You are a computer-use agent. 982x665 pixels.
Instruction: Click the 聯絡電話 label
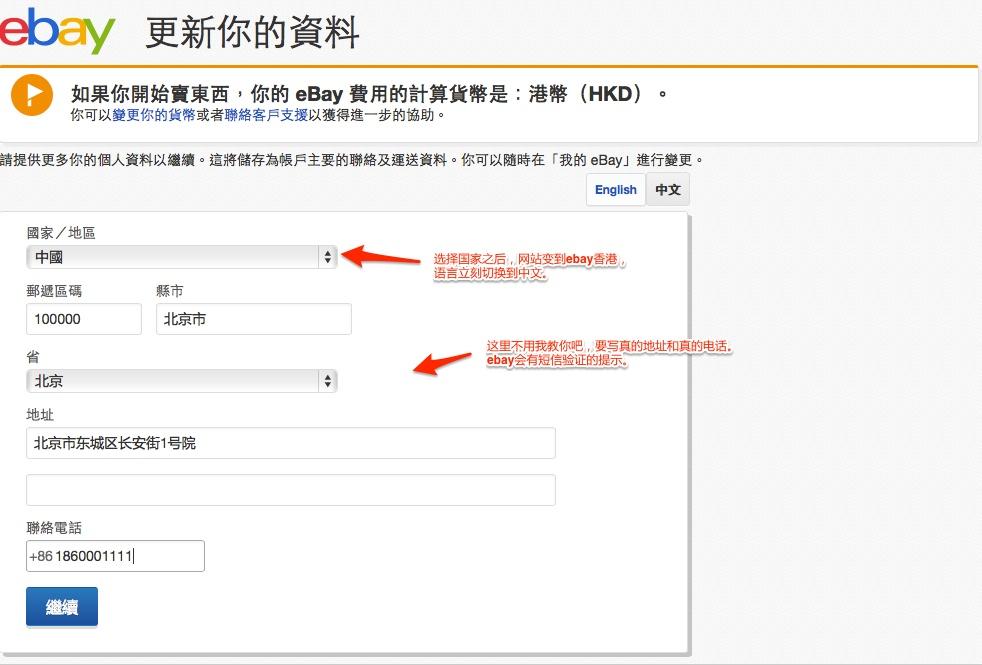point(54,528)
